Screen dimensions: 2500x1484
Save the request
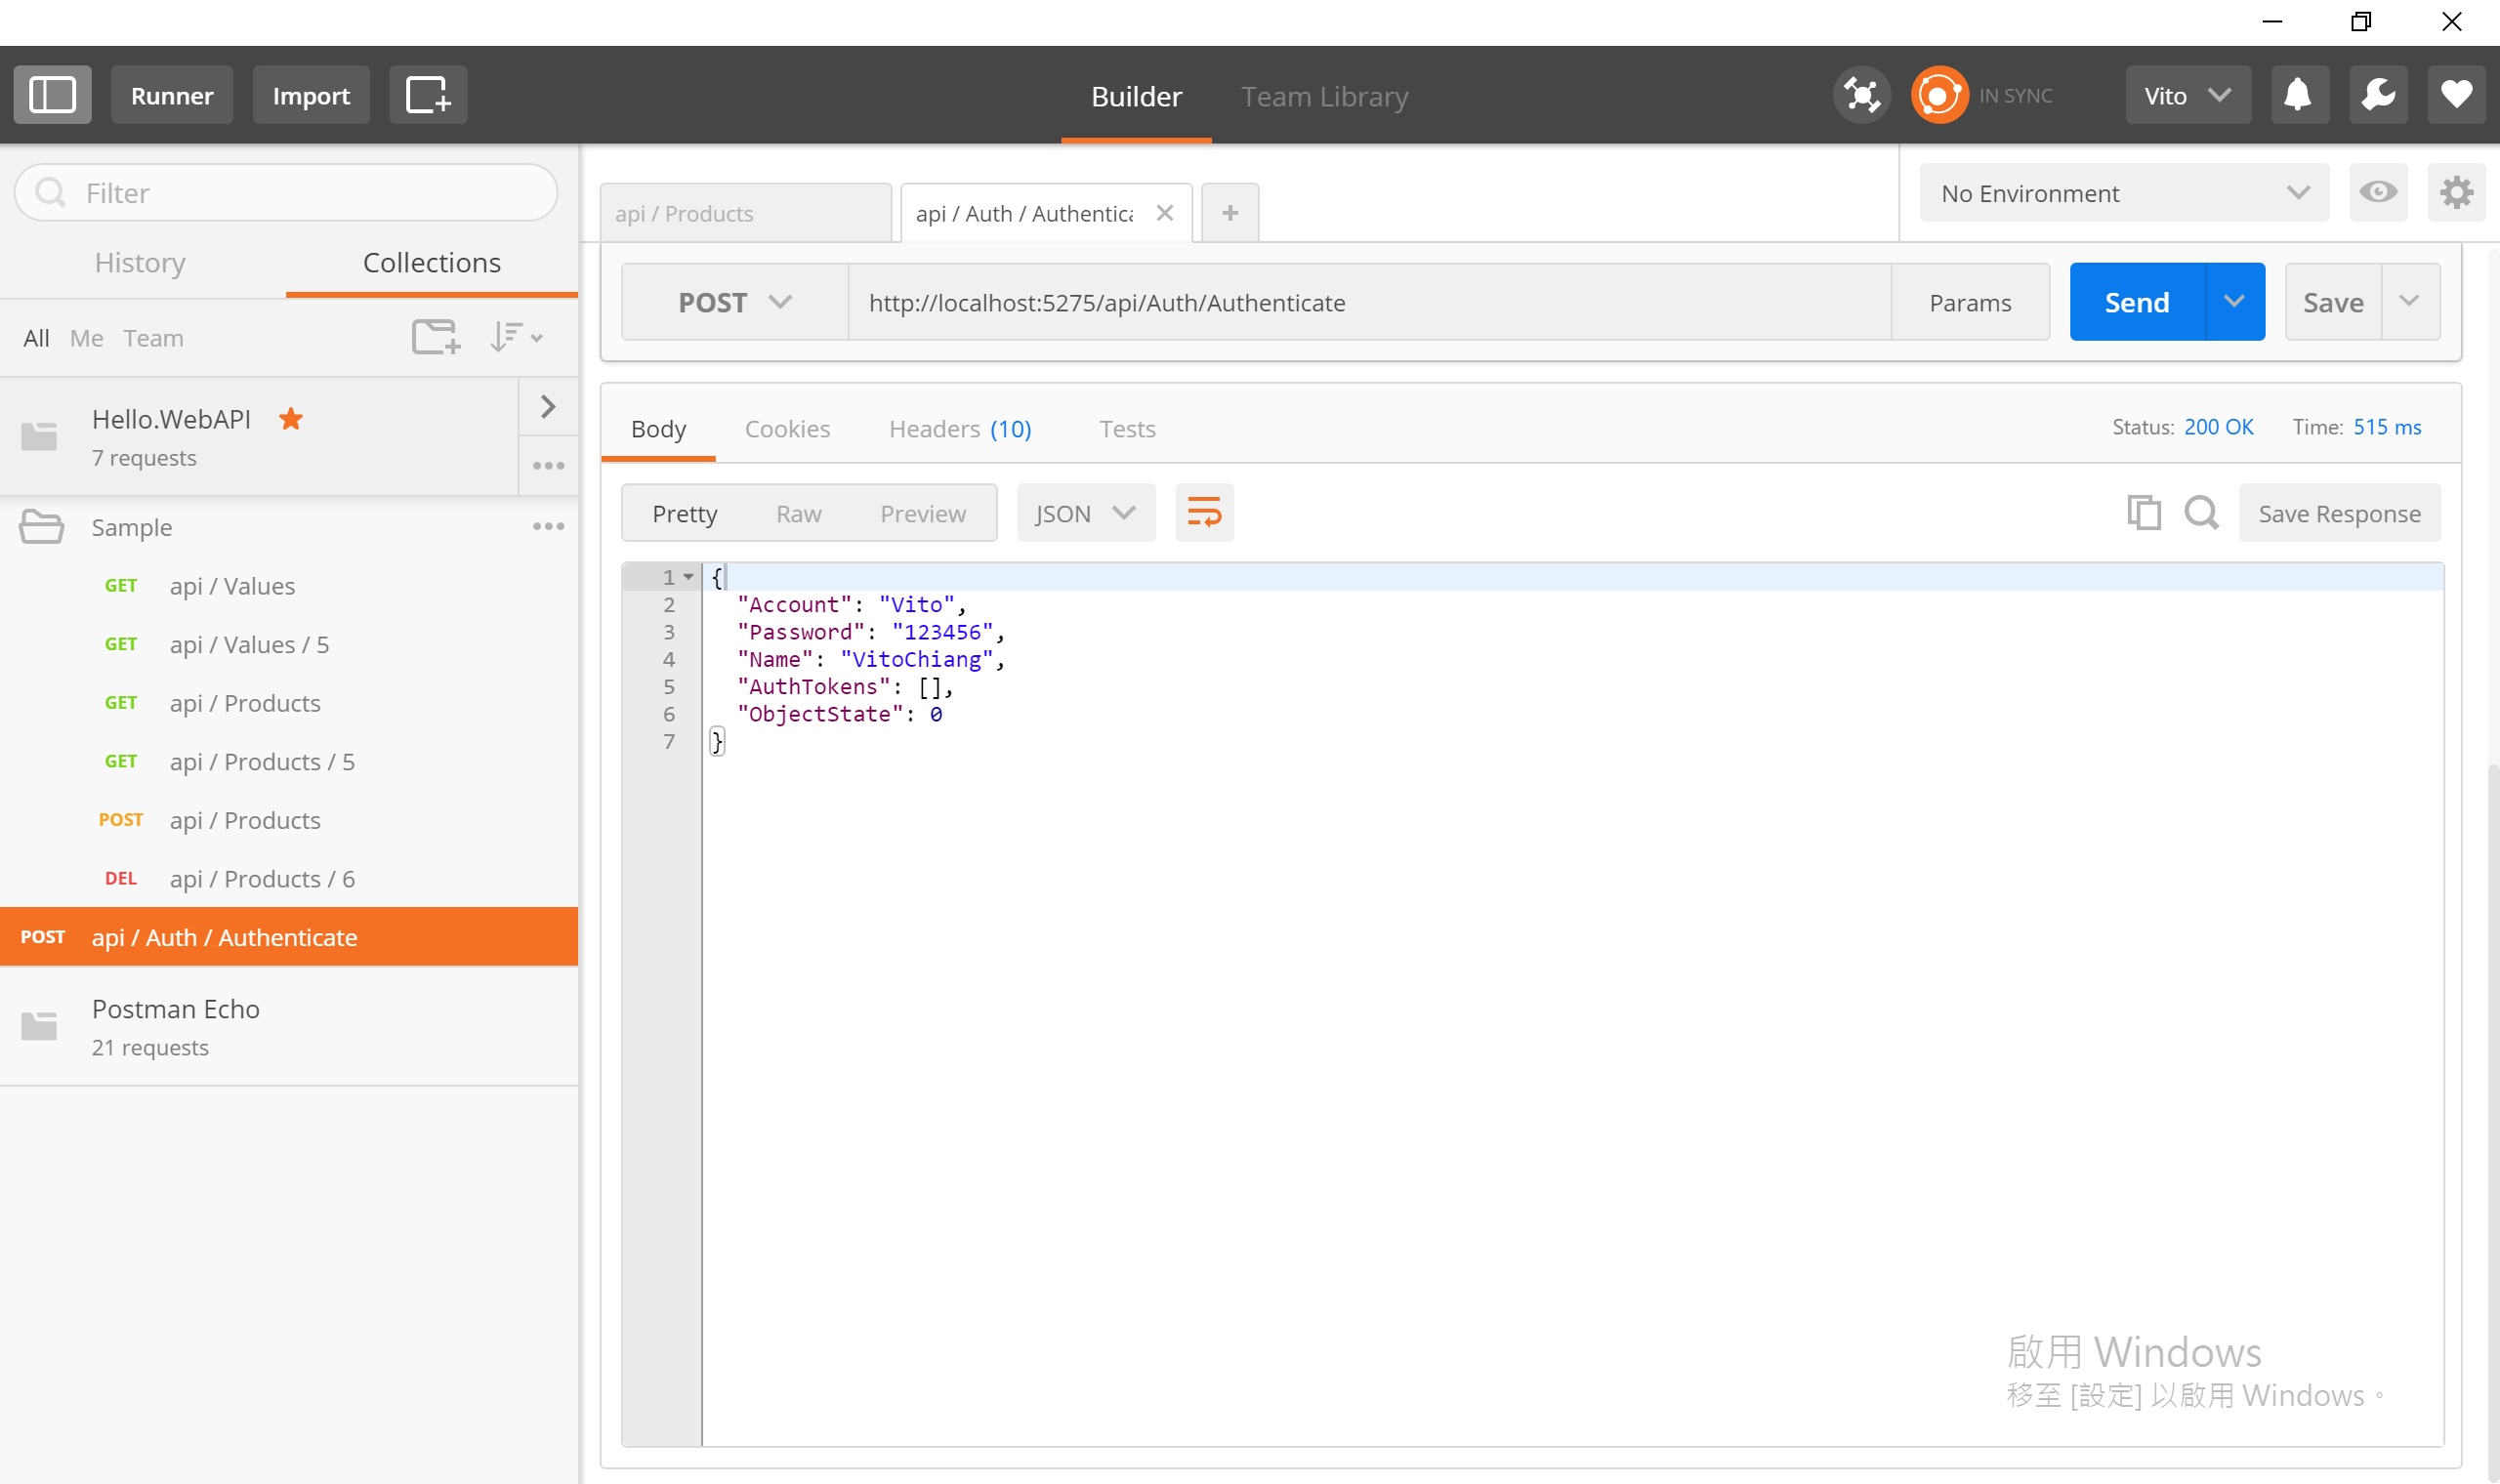[x=2333, y=302]
